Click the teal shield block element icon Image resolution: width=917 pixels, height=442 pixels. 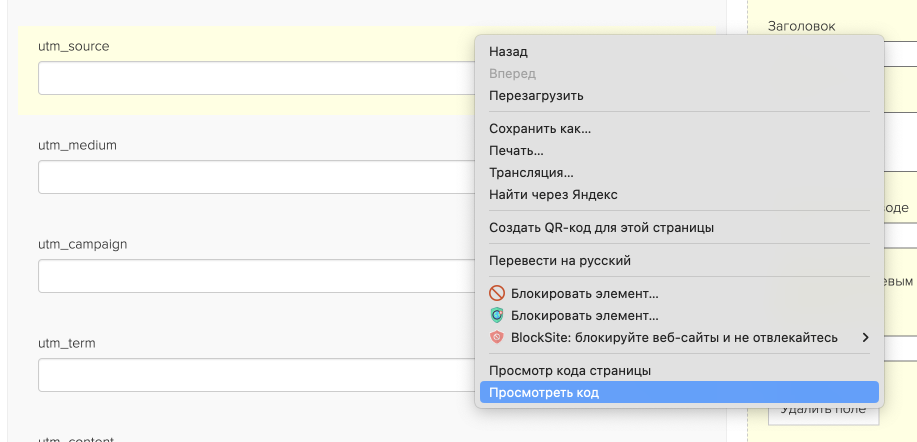[x=497, y=316]
